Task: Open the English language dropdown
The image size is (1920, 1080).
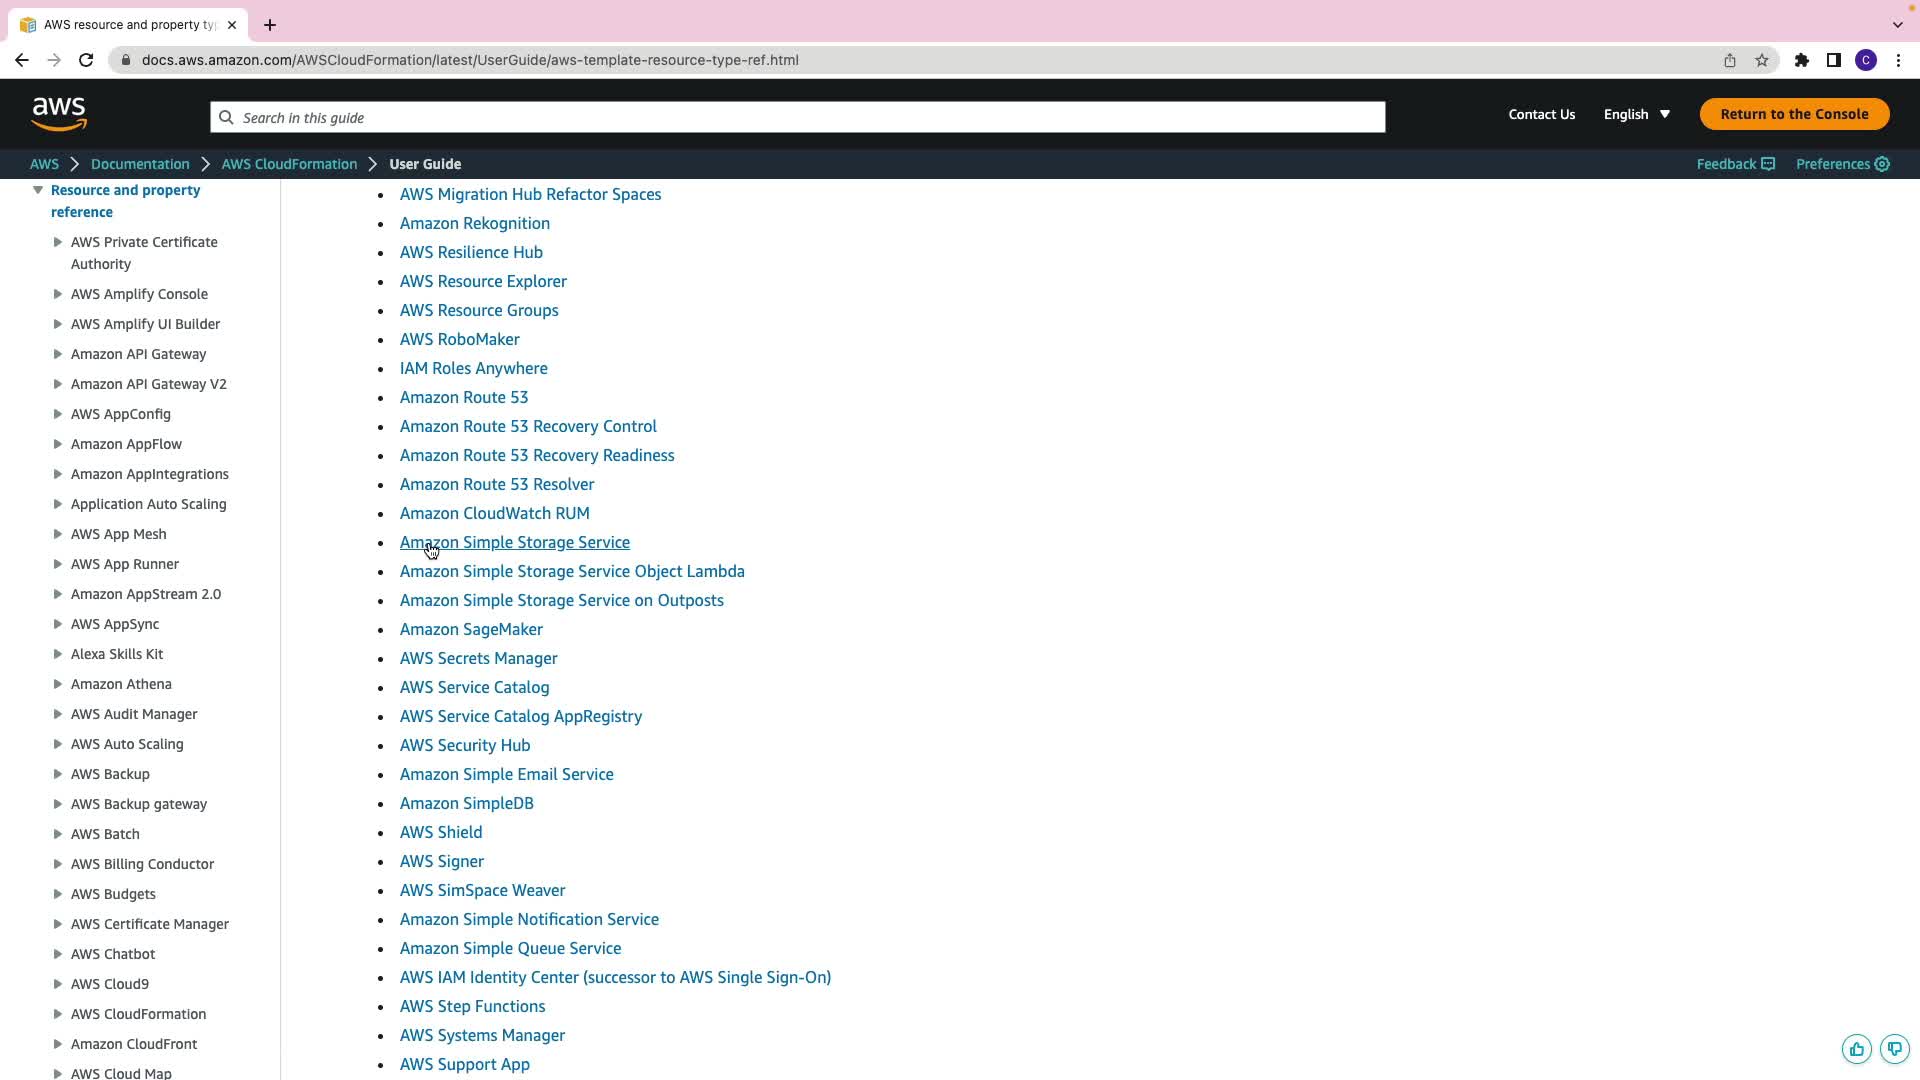Action: tap(1636, 114)
